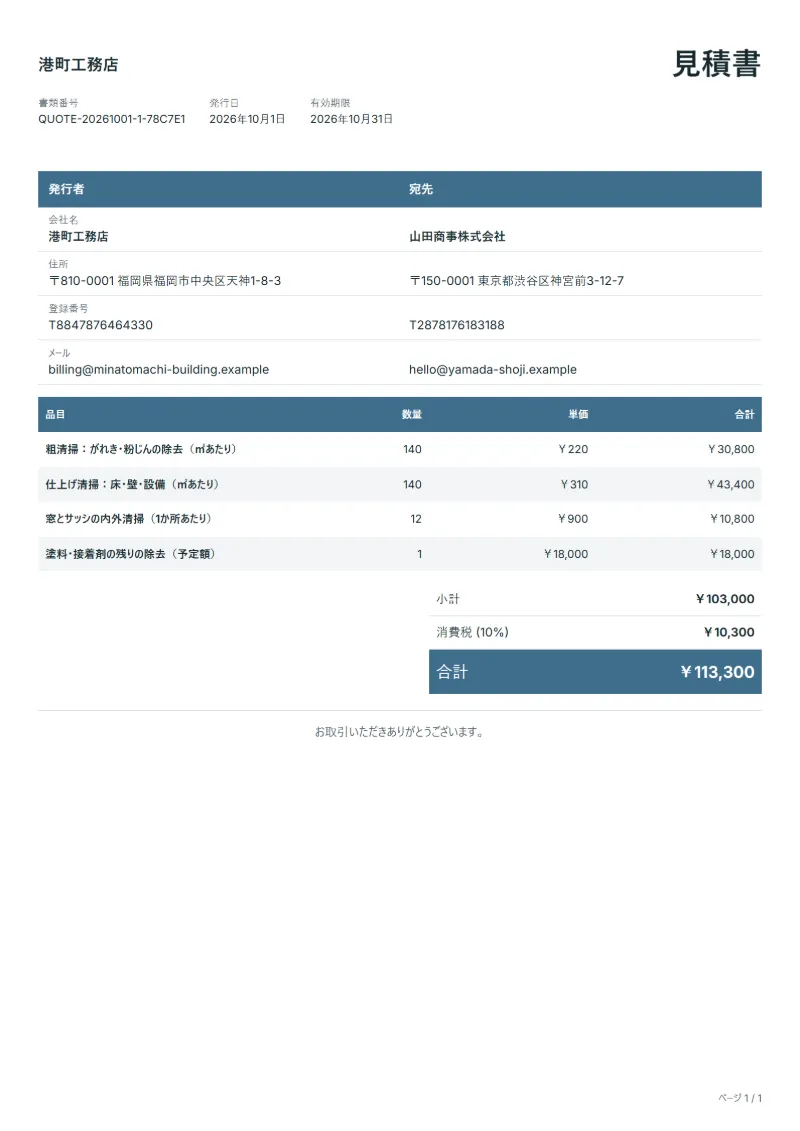
Task: Click tax amount ¥10,300
Action: 729,633
